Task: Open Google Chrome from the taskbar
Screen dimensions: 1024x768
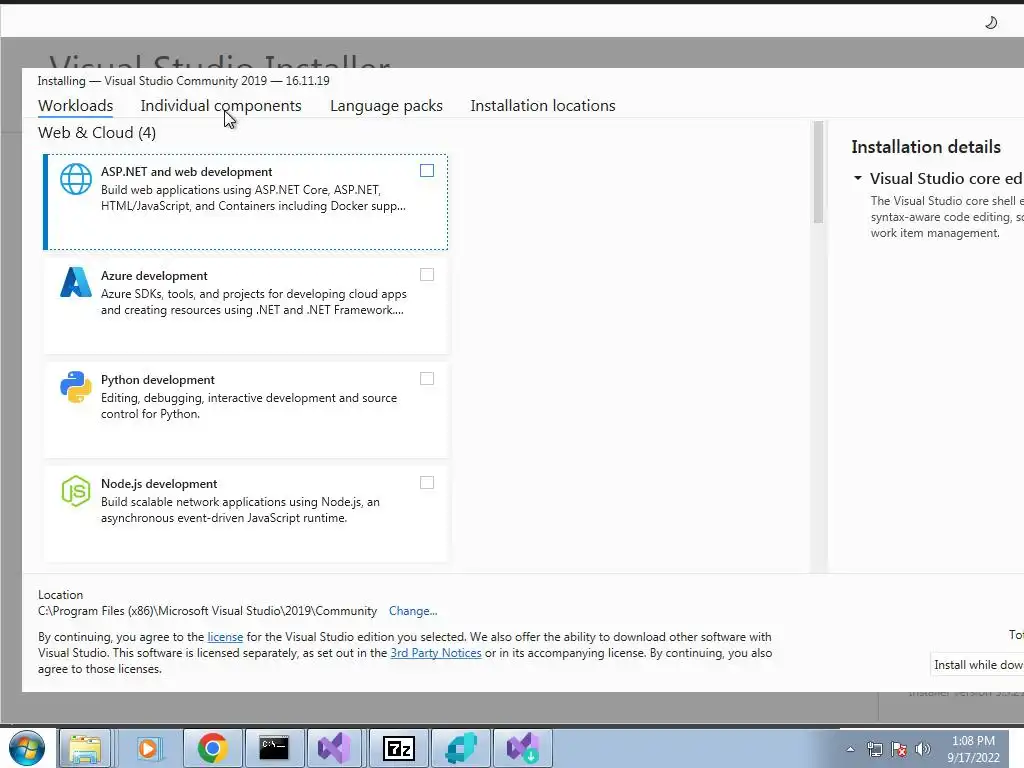Action: point(212,748)
